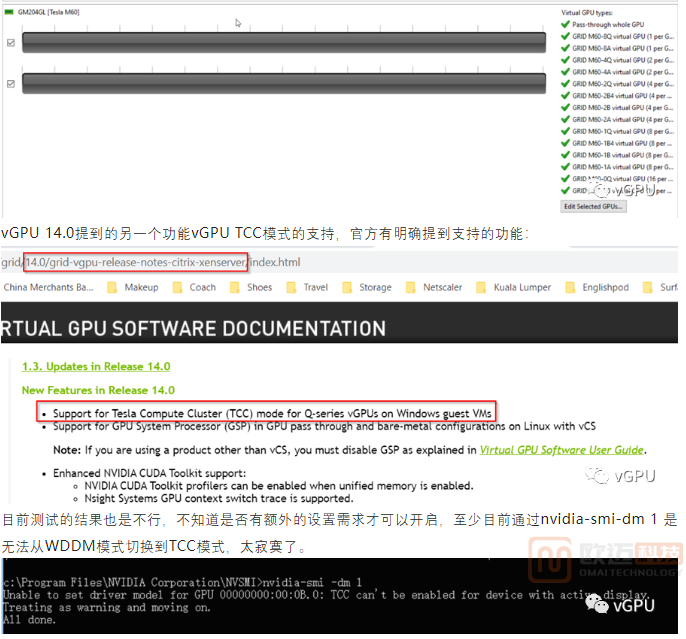Click the 'New Features in Release 14.0' heading
This screenshot has width=686, height=639.
pos(98,390)
